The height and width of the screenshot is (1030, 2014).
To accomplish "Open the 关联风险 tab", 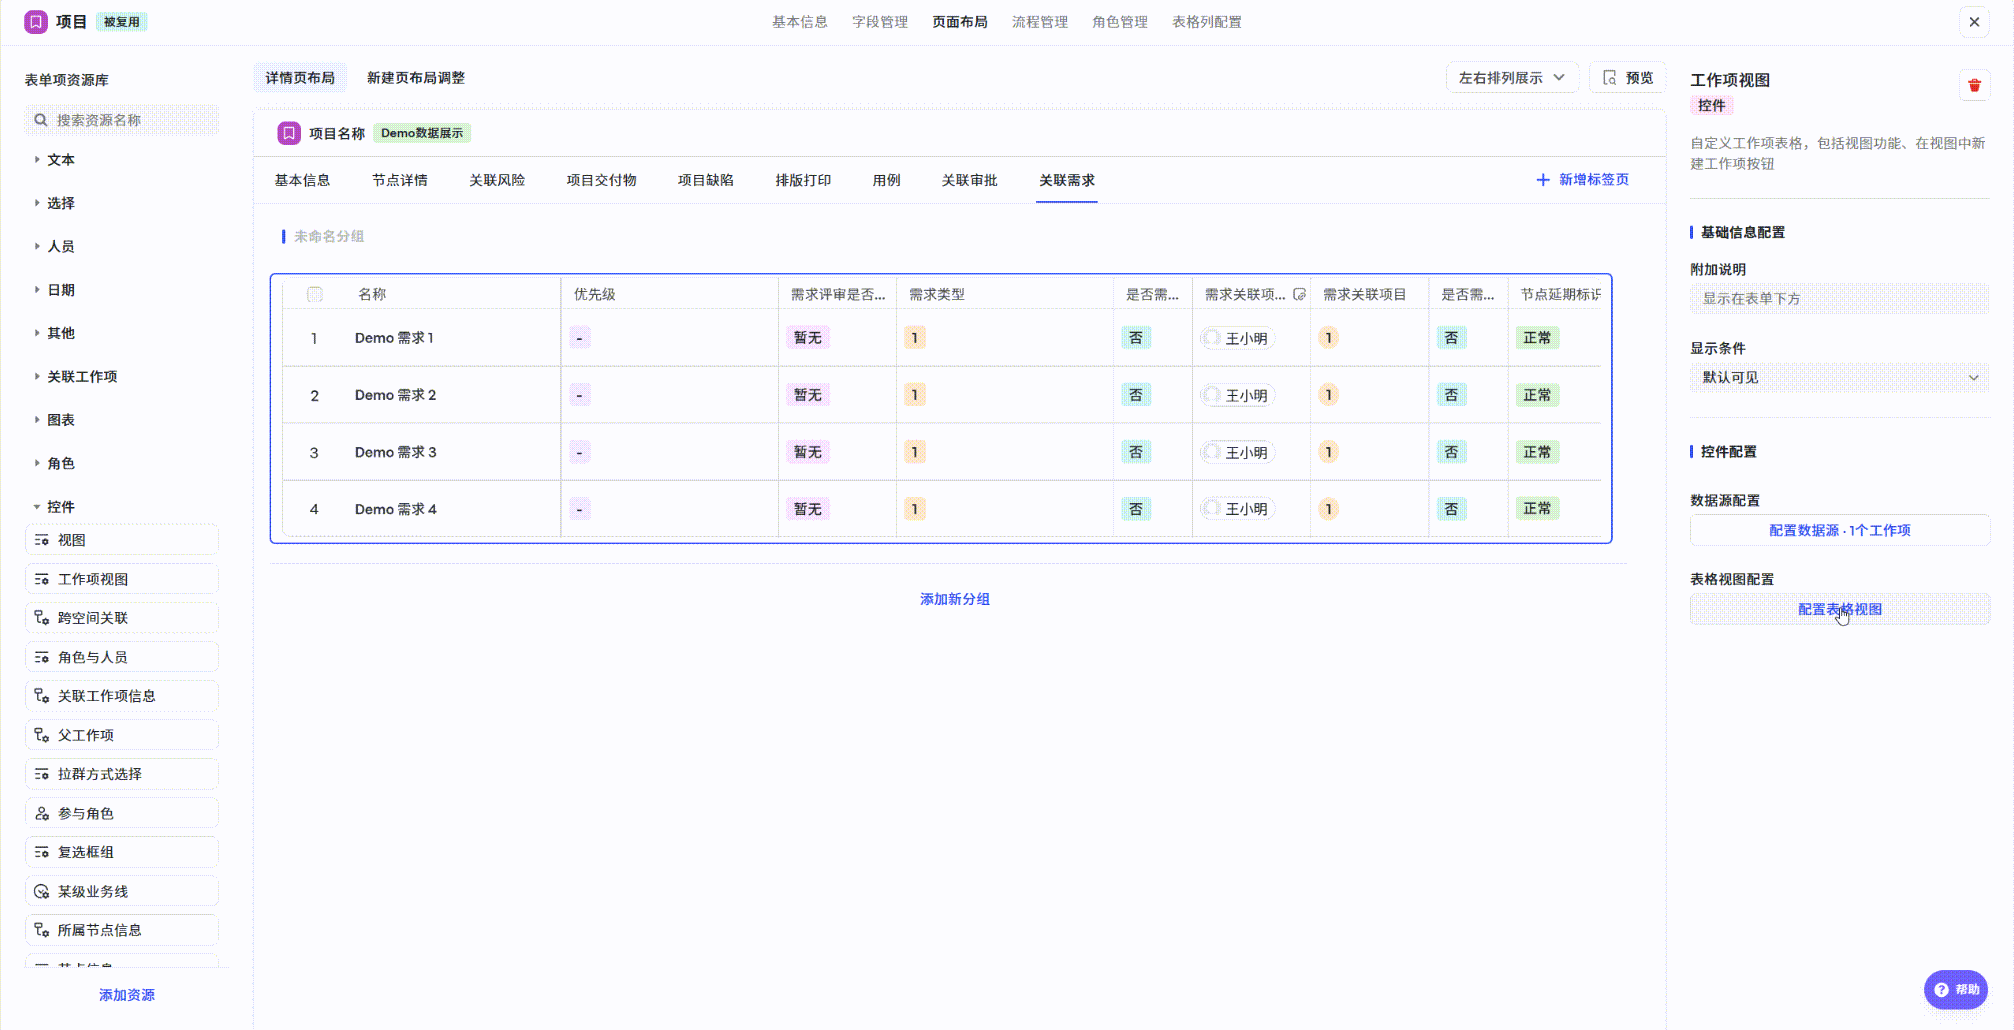I will [497, 180].
